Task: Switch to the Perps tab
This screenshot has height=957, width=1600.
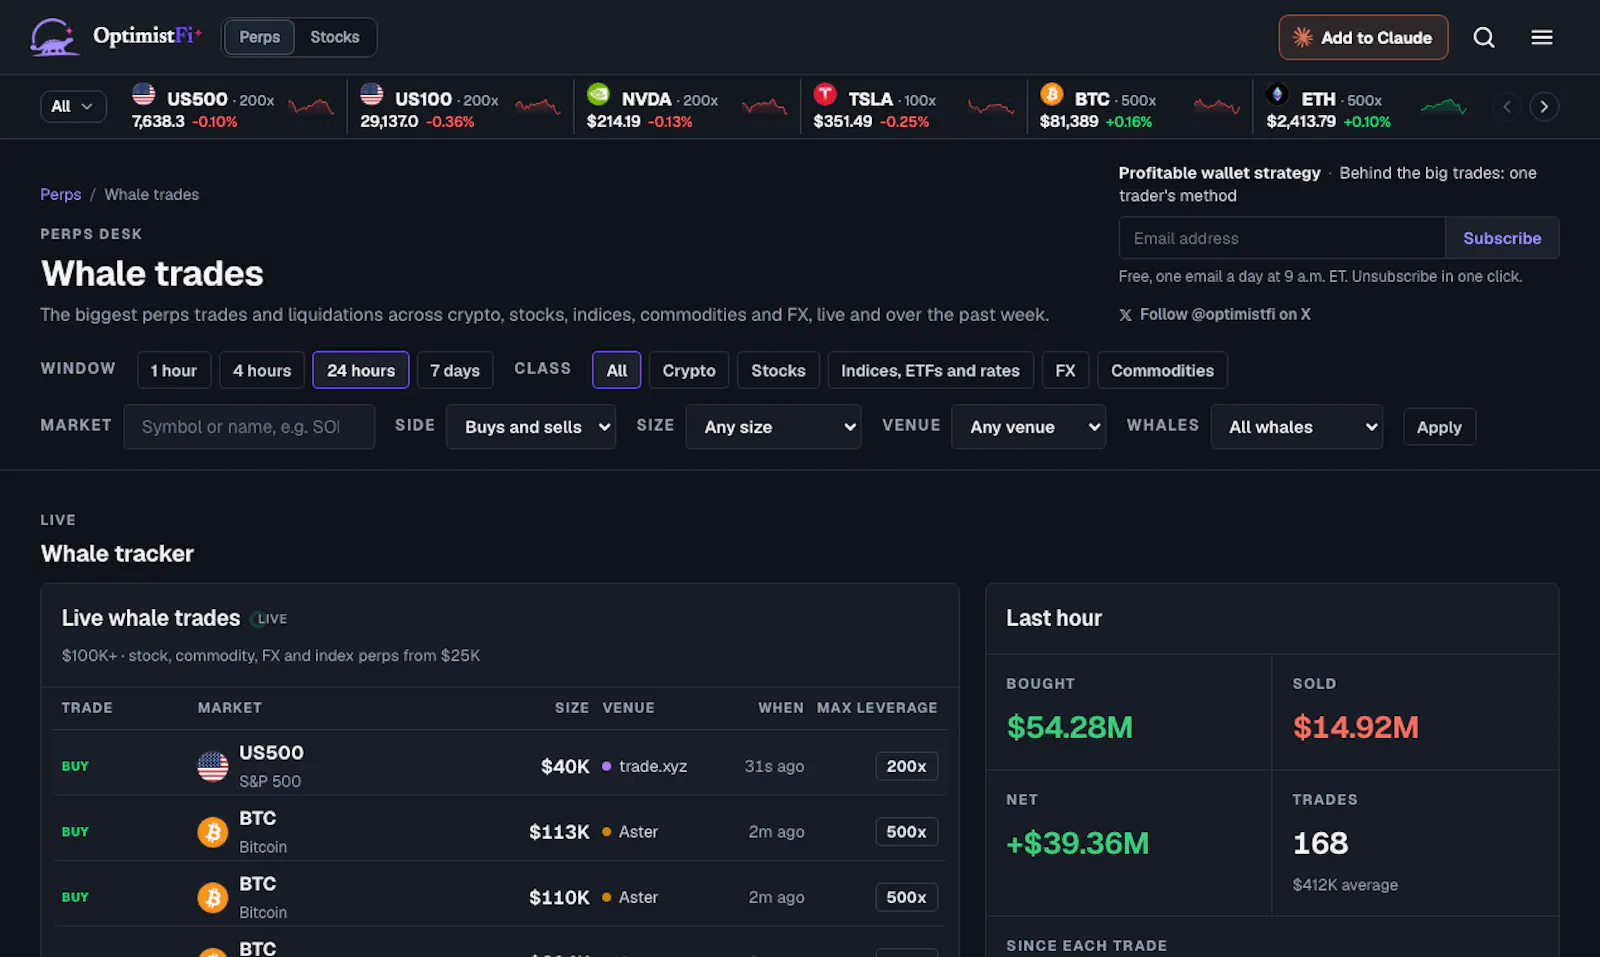Action: (260, 37)
